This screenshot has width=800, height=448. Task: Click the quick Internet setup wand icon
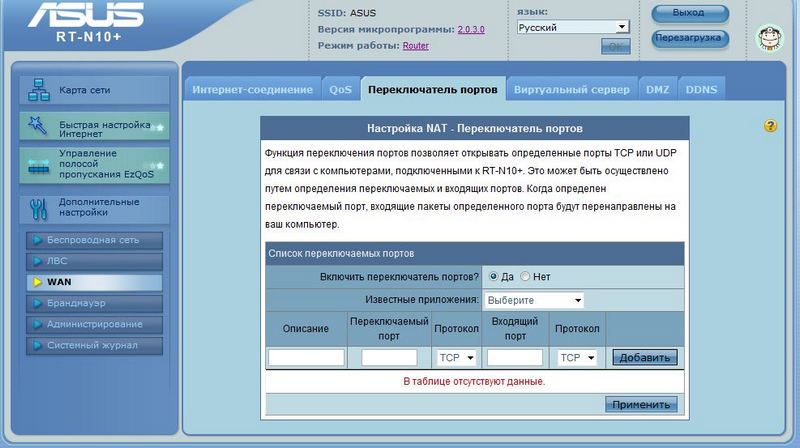coord(38,126)
